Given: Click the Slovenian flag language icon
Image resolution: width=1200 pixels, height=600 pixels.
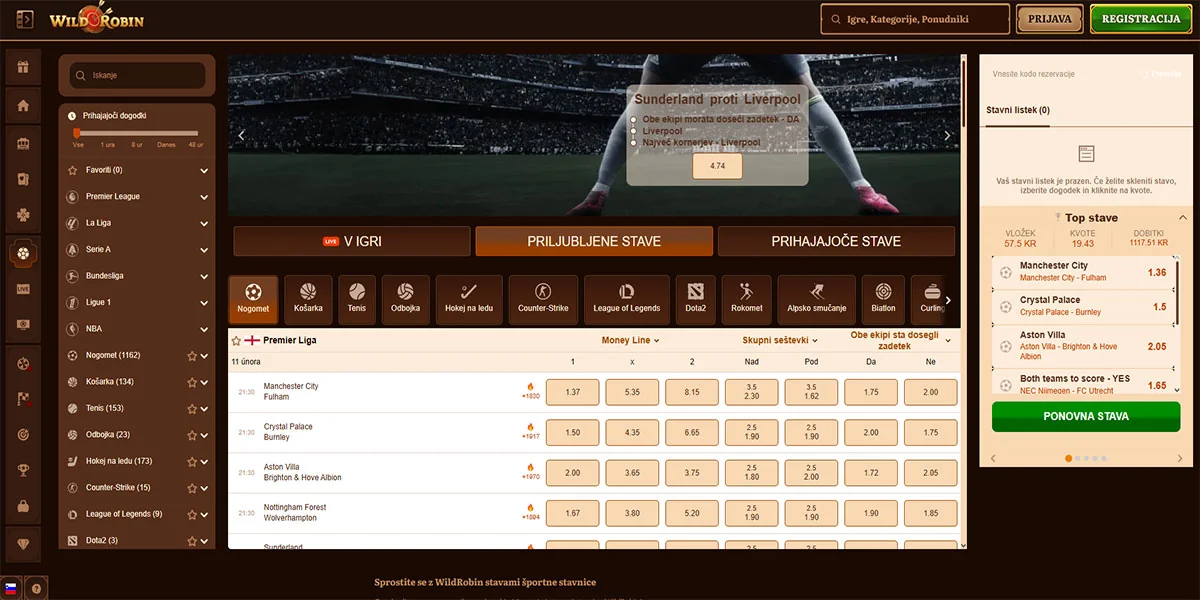Looking at the screenshot, I should click(12, 589).
